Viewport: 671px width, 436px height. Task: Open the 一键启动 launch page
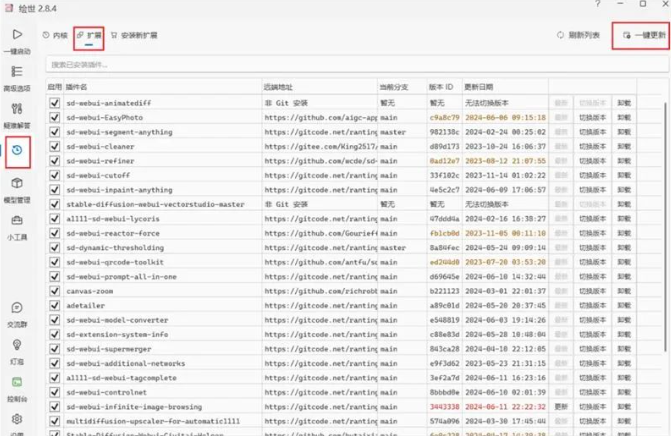point(17,41)
